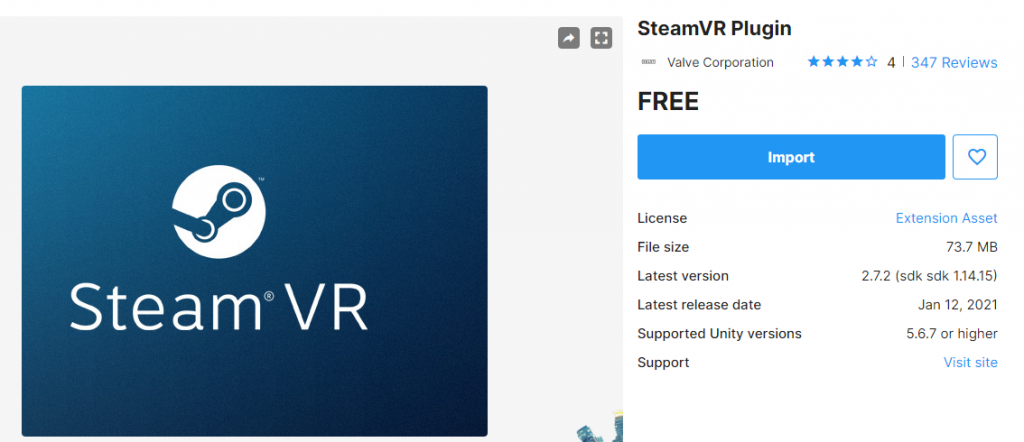This screenshot has width=1024, height=442.
Task: Follow the Visit site support link
Action: click(970, 362)
